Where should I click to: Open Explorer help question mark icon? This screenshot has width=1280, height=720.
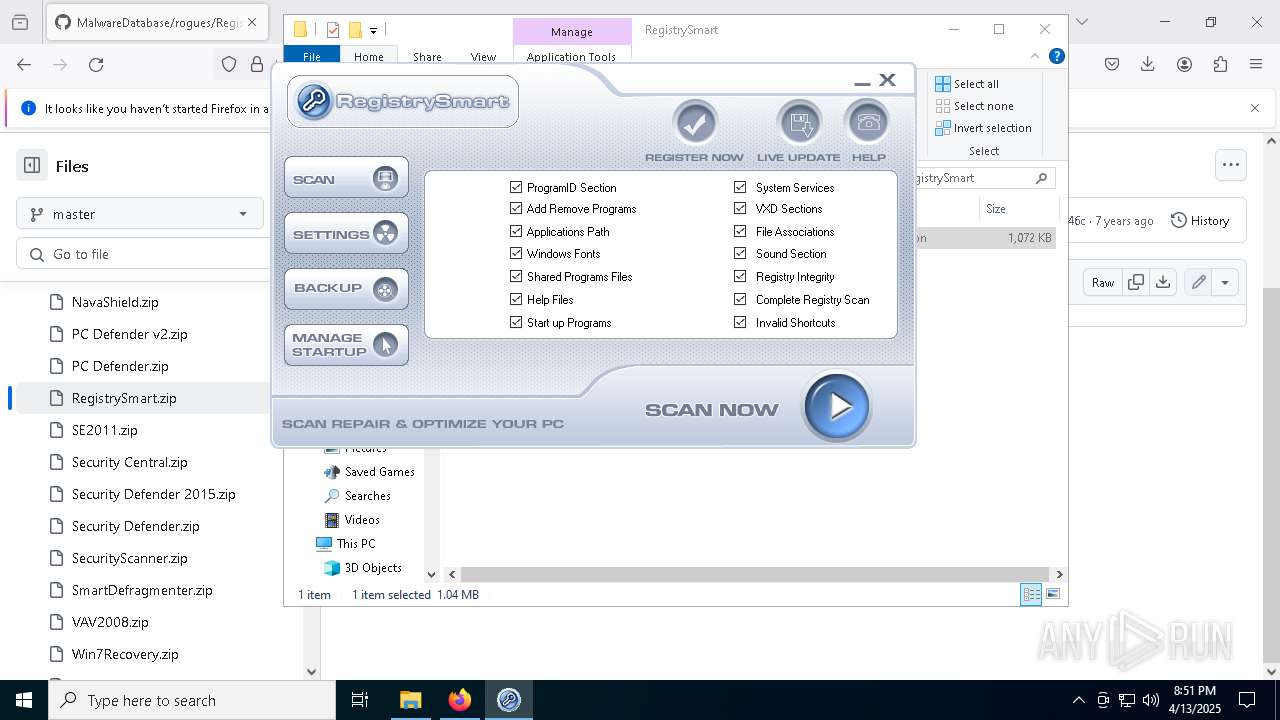(x=1056, y=56)
